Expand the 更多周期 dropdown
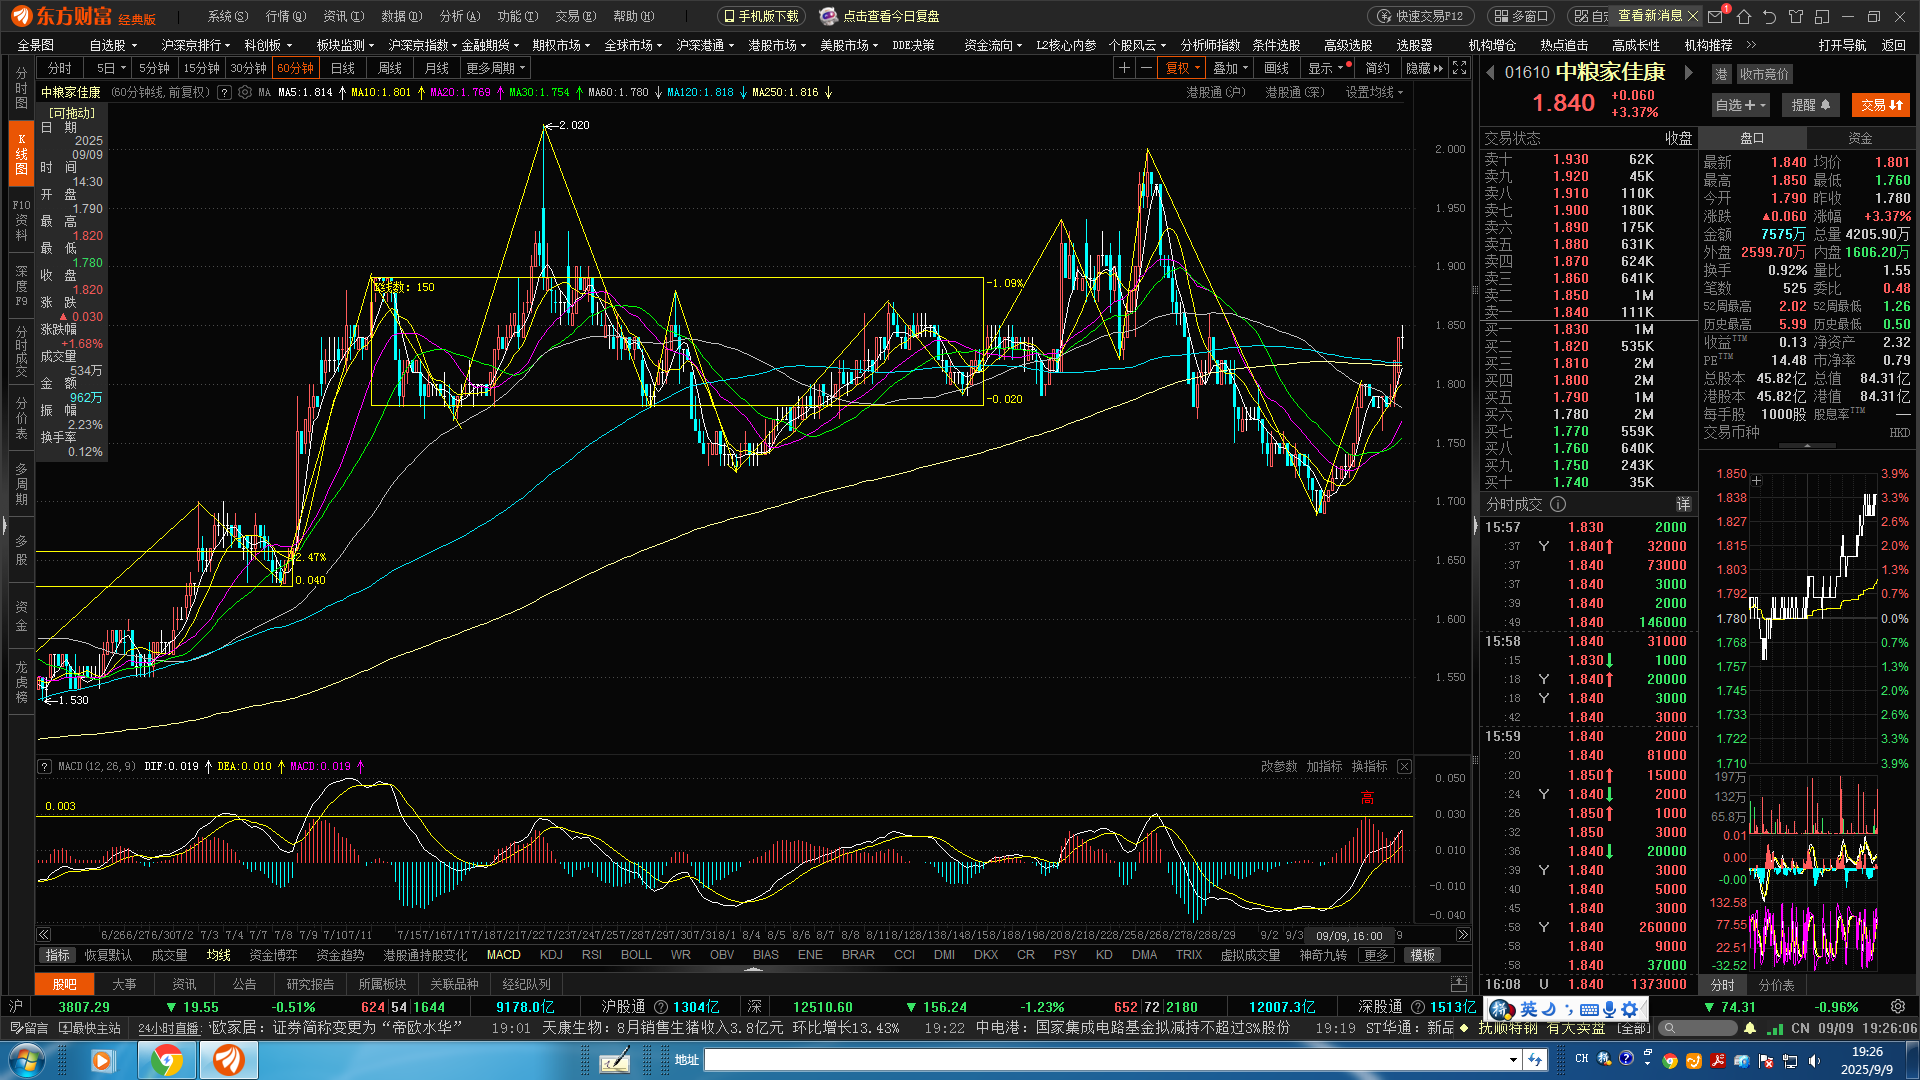Screen dimensions: 1920x1080 496,68
